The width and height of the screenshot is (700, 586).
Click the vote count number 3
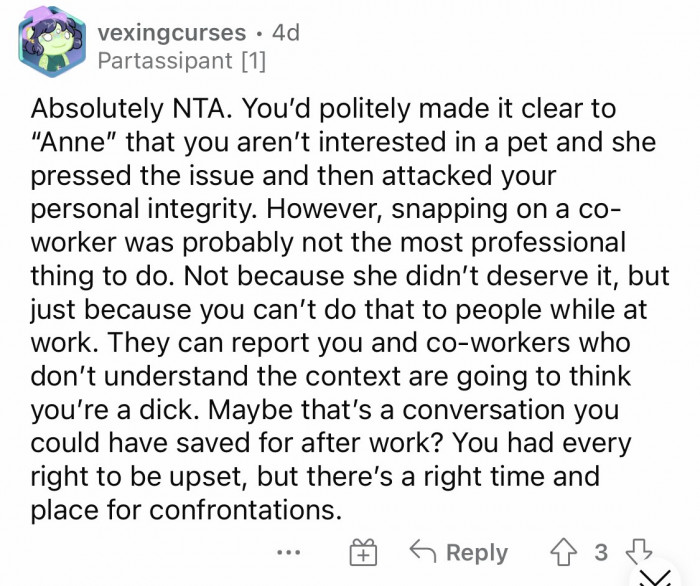tap(601, 552)
